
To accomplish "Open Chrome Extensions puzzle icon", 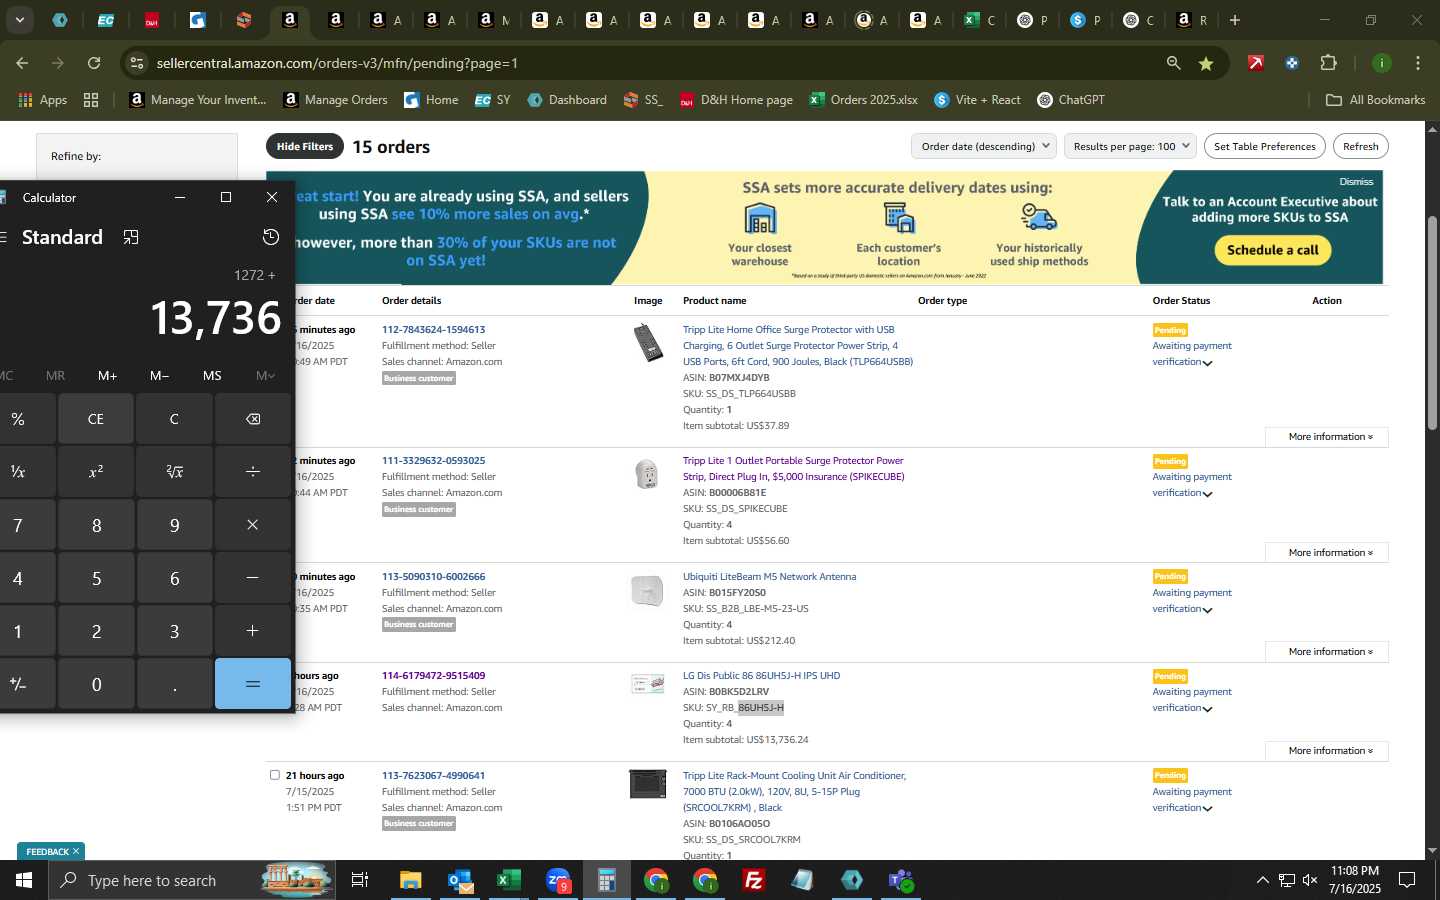I will point(1328,63).
